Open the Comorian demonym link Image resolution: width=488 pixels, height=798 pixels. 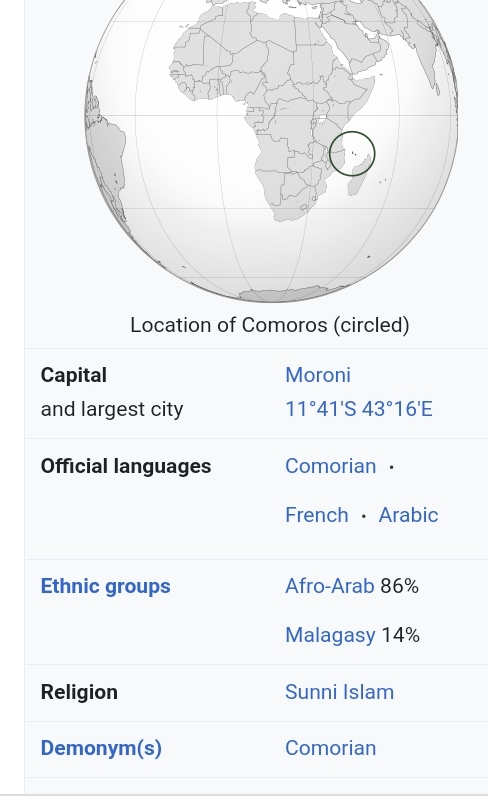point(330,748)
